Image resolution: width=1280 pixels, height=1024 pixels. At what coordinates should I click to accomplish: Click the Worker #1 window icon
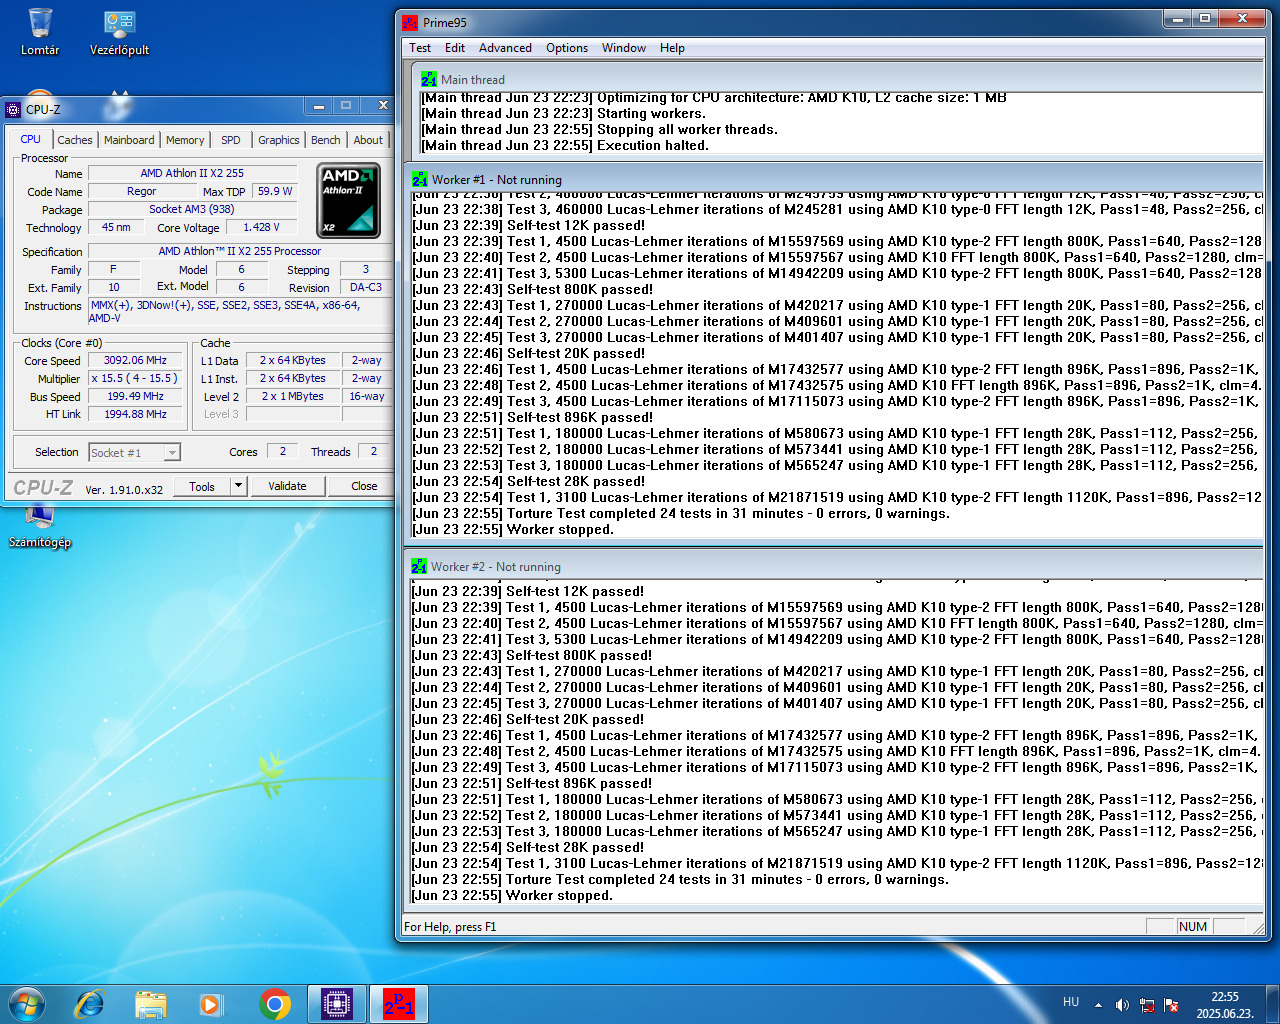419,179
